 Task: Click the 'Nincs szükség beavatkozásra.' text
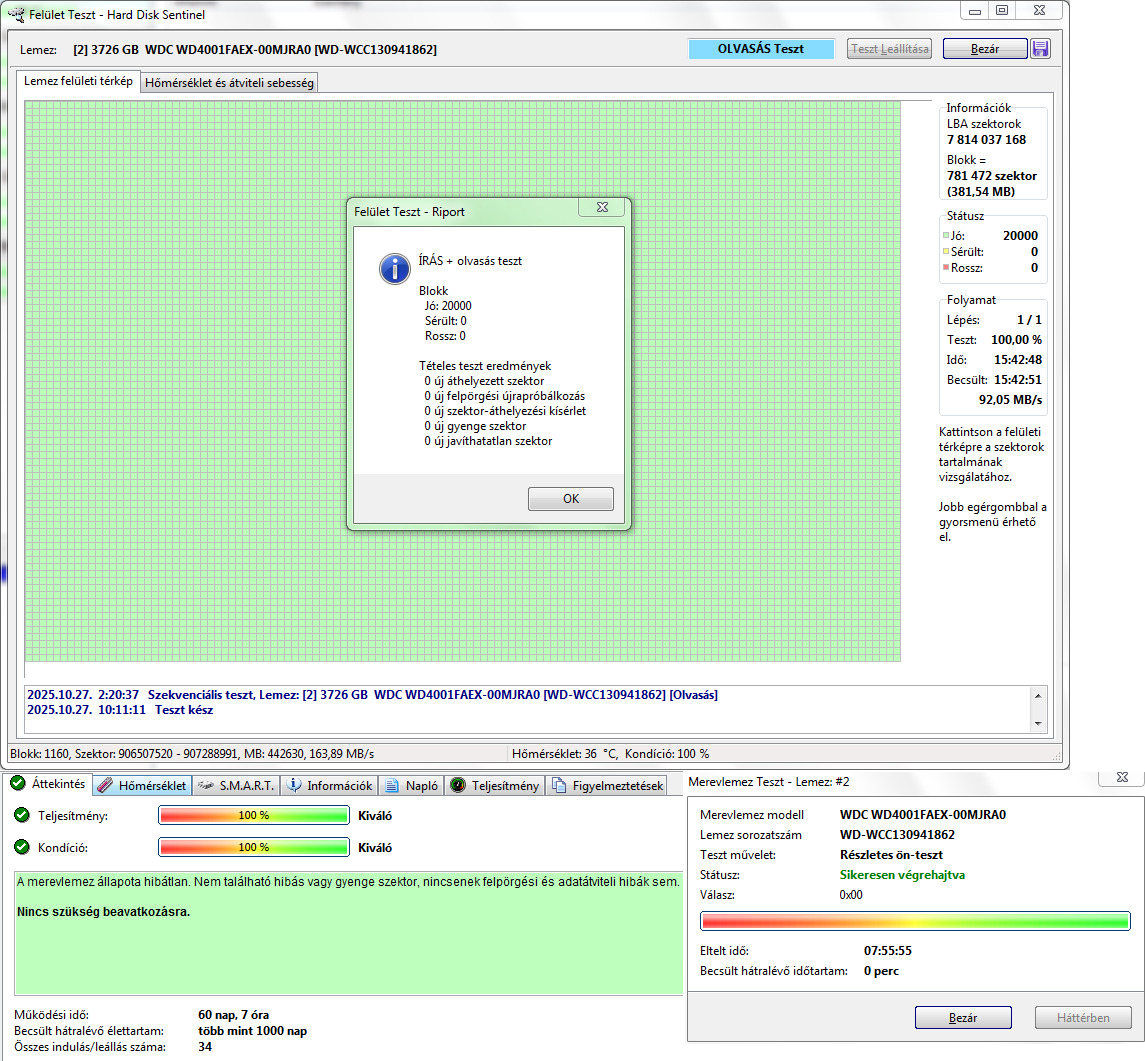(104, 911)
